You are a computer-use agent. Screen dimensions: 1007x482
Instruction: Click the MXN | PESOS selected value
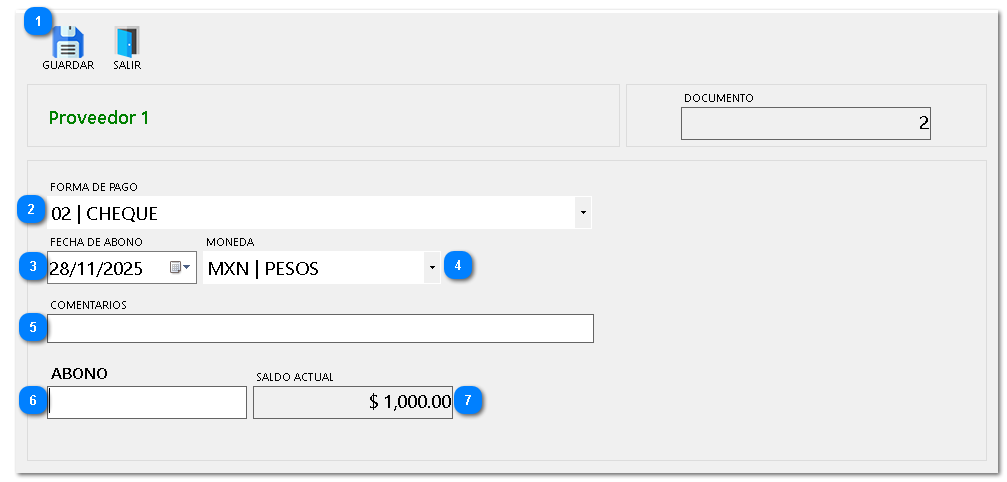[x=263, y=268]
